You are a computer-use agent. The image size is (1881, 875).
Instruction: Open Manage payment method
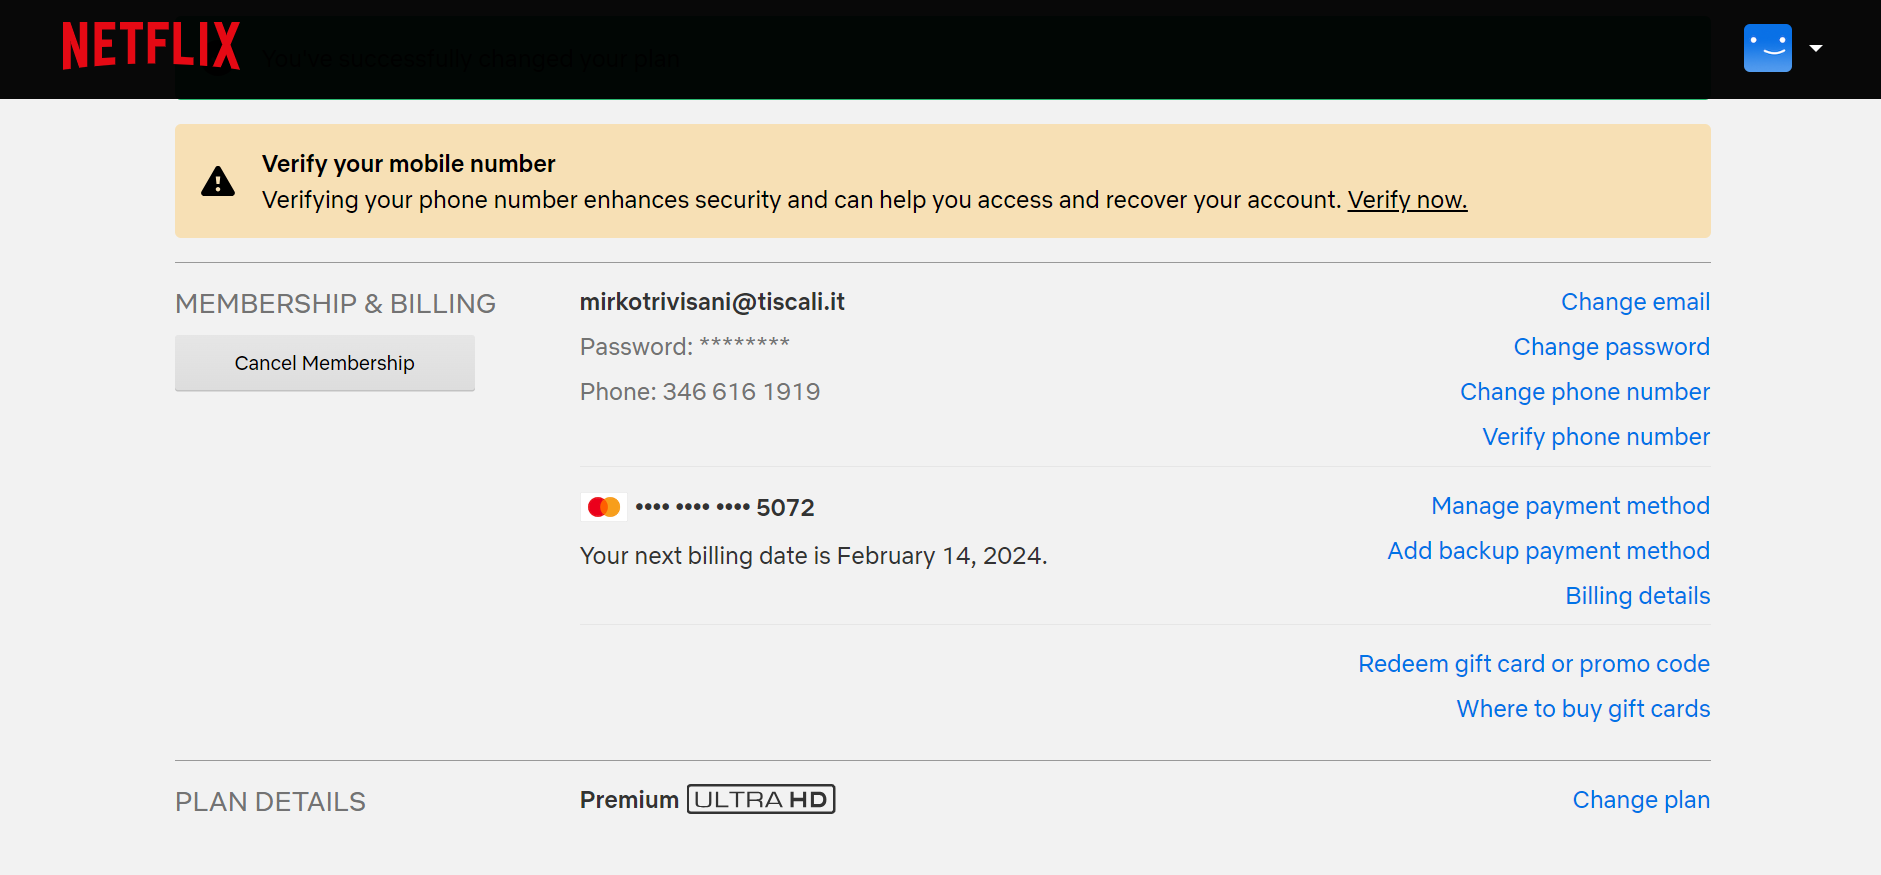1570,506
